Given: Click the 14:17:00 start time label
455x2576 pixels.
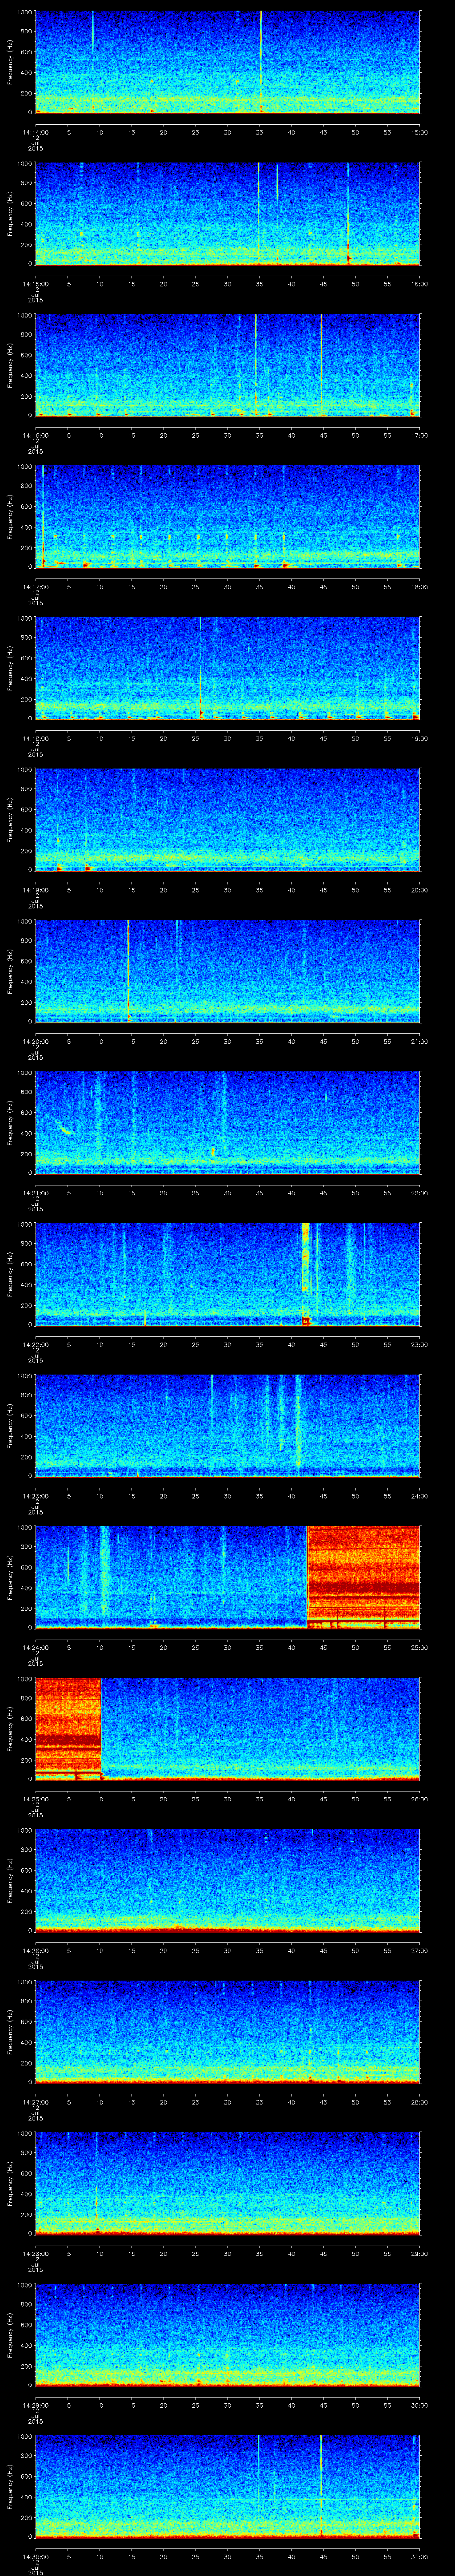Looking at the screenshot, I should 35,587.
